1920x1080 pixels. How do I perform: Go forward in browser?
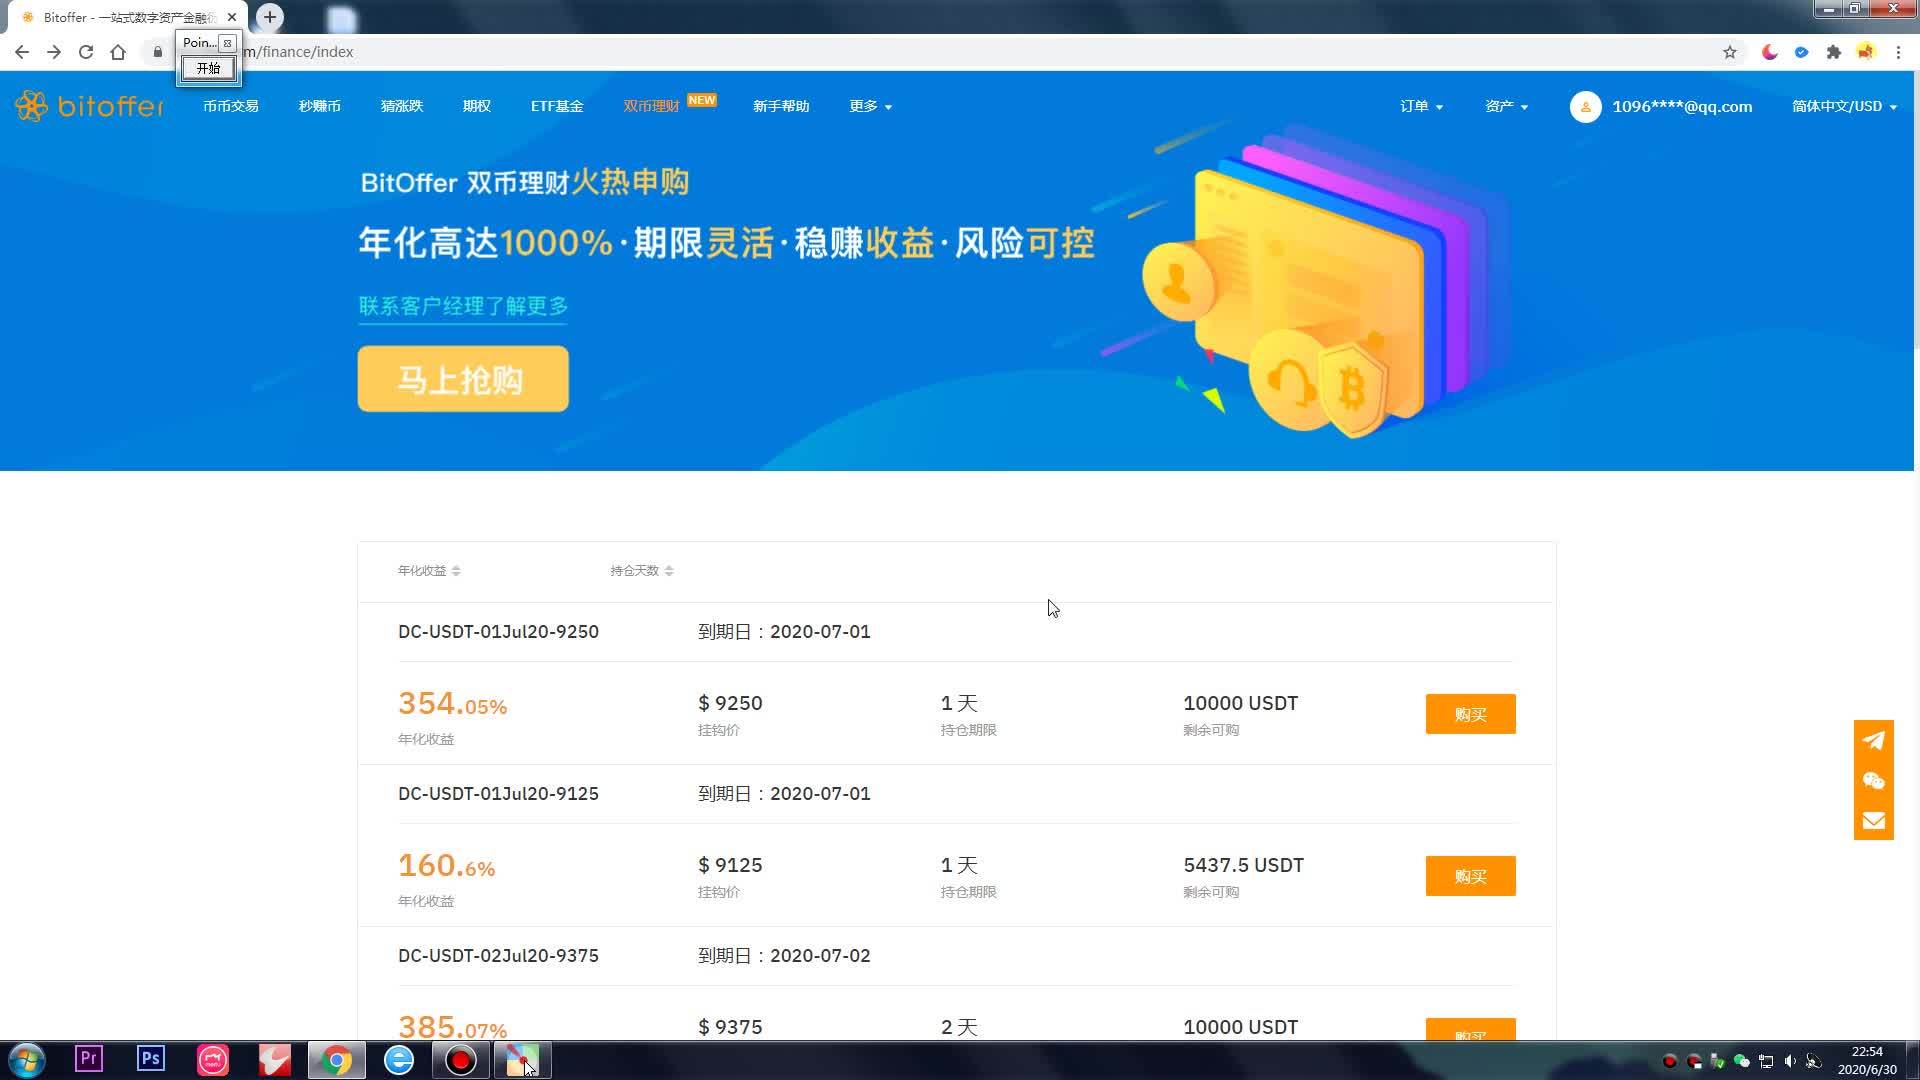pyautogui.click(x=54, y=52)
